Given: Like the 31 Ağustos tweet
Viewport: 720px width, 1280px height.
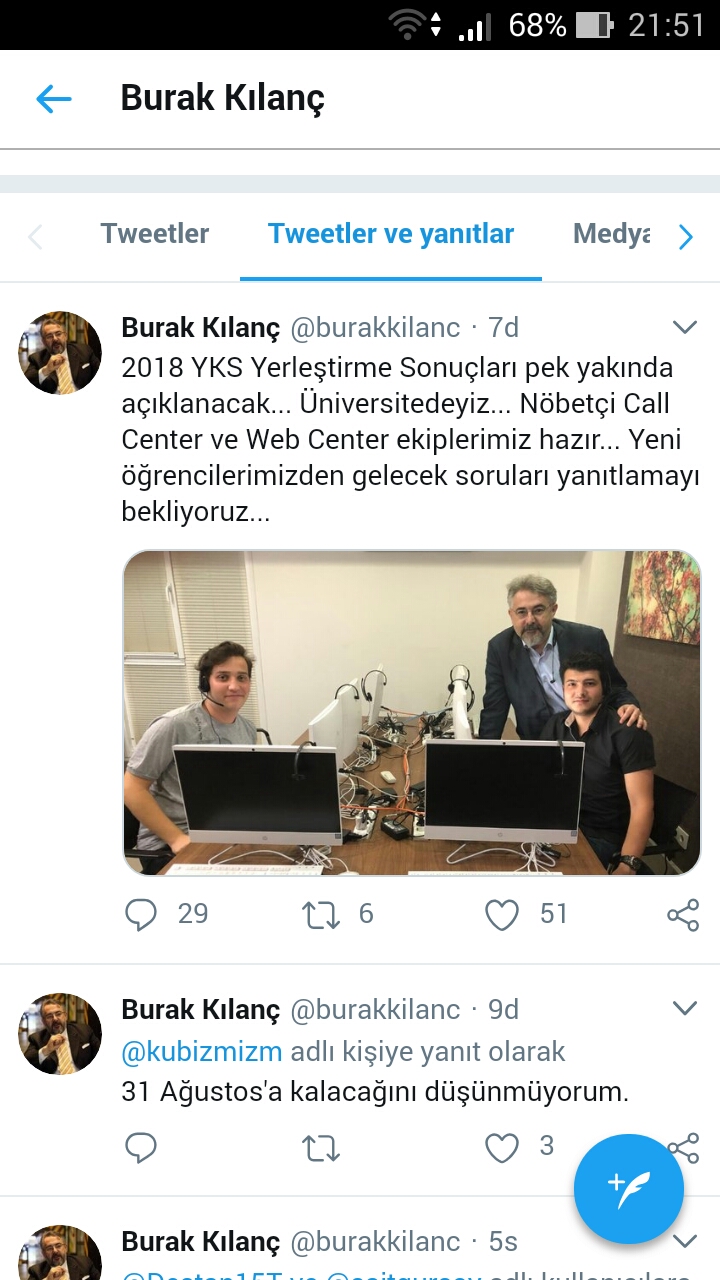Looking at the screenshot, I should [502, 1147].
